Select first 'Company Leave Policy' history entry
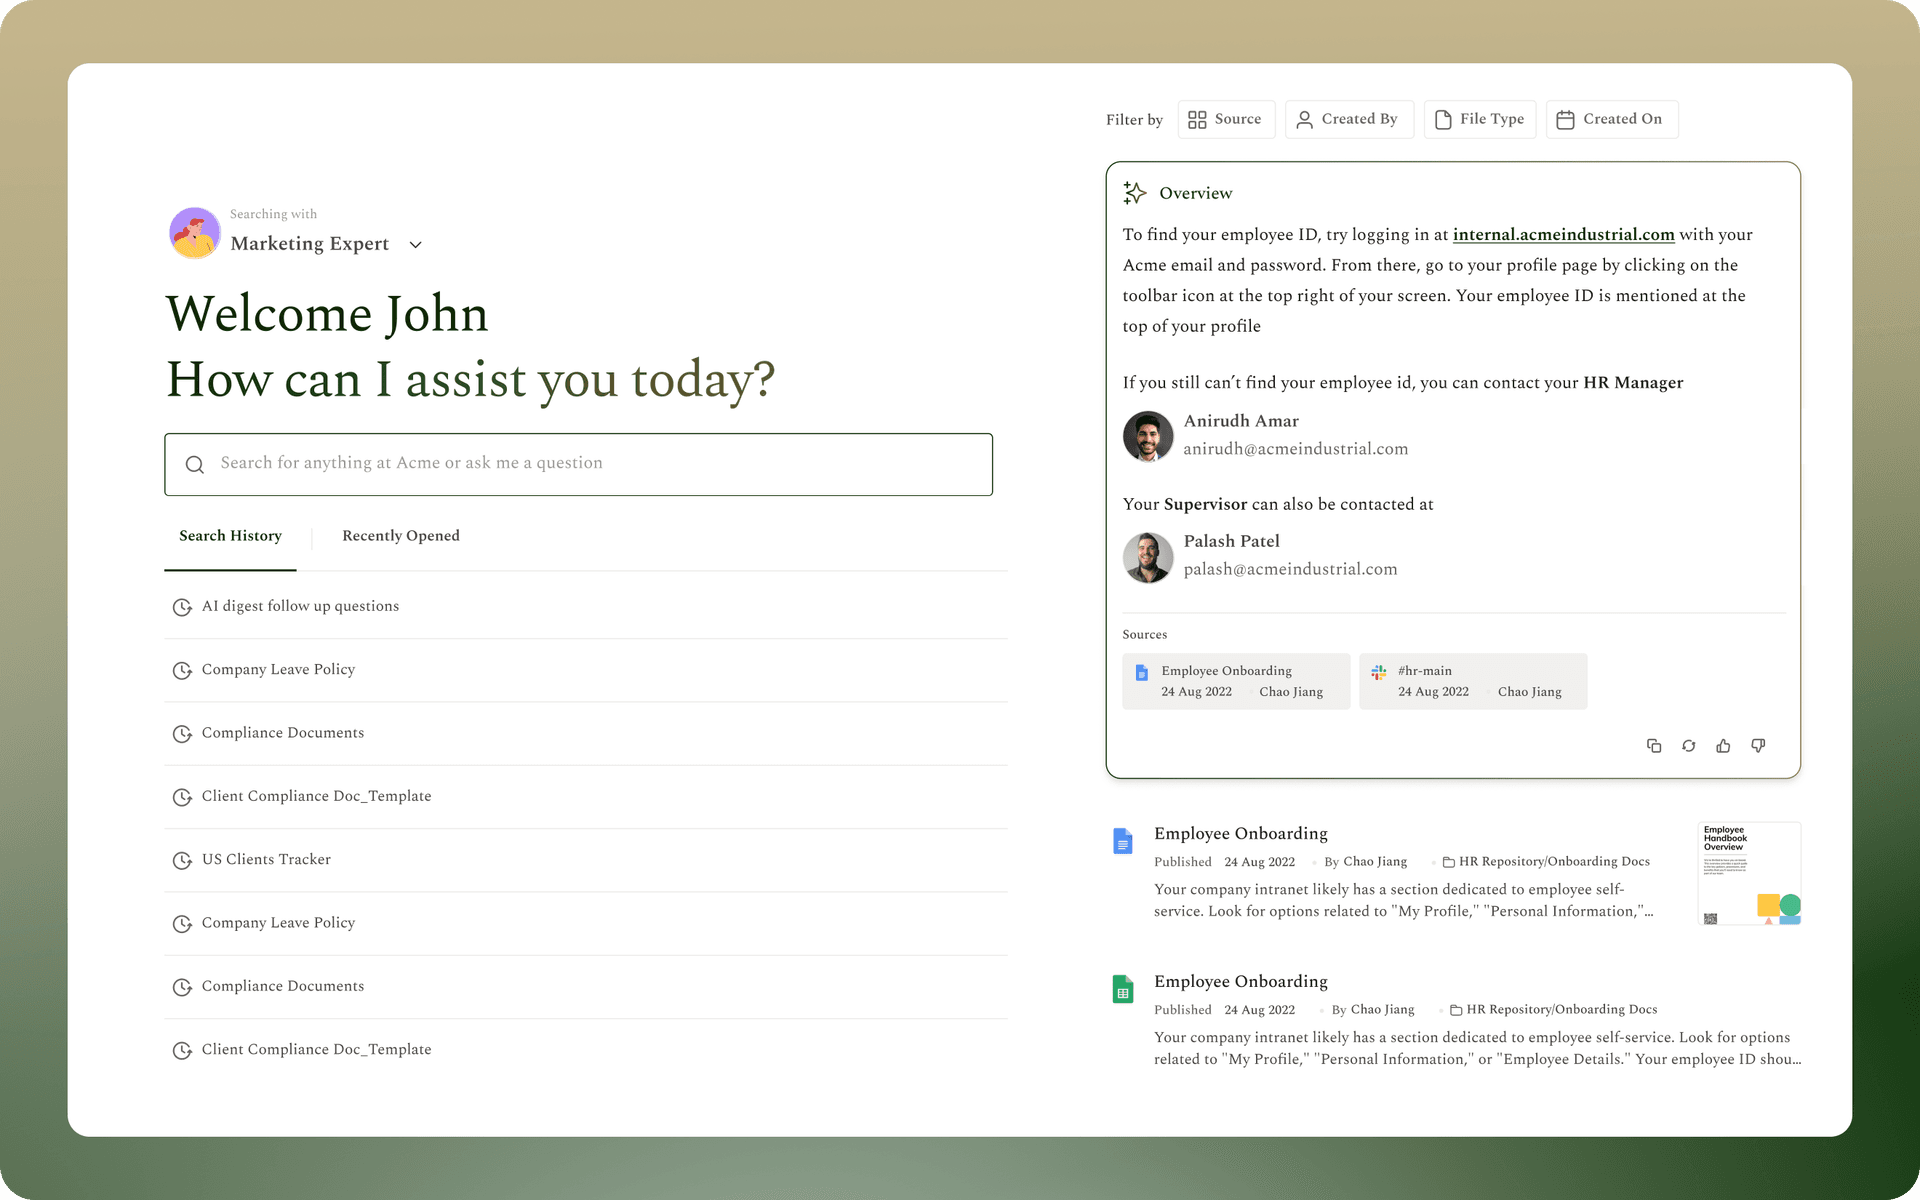The image size is (1920, 1200). (586, 670)
